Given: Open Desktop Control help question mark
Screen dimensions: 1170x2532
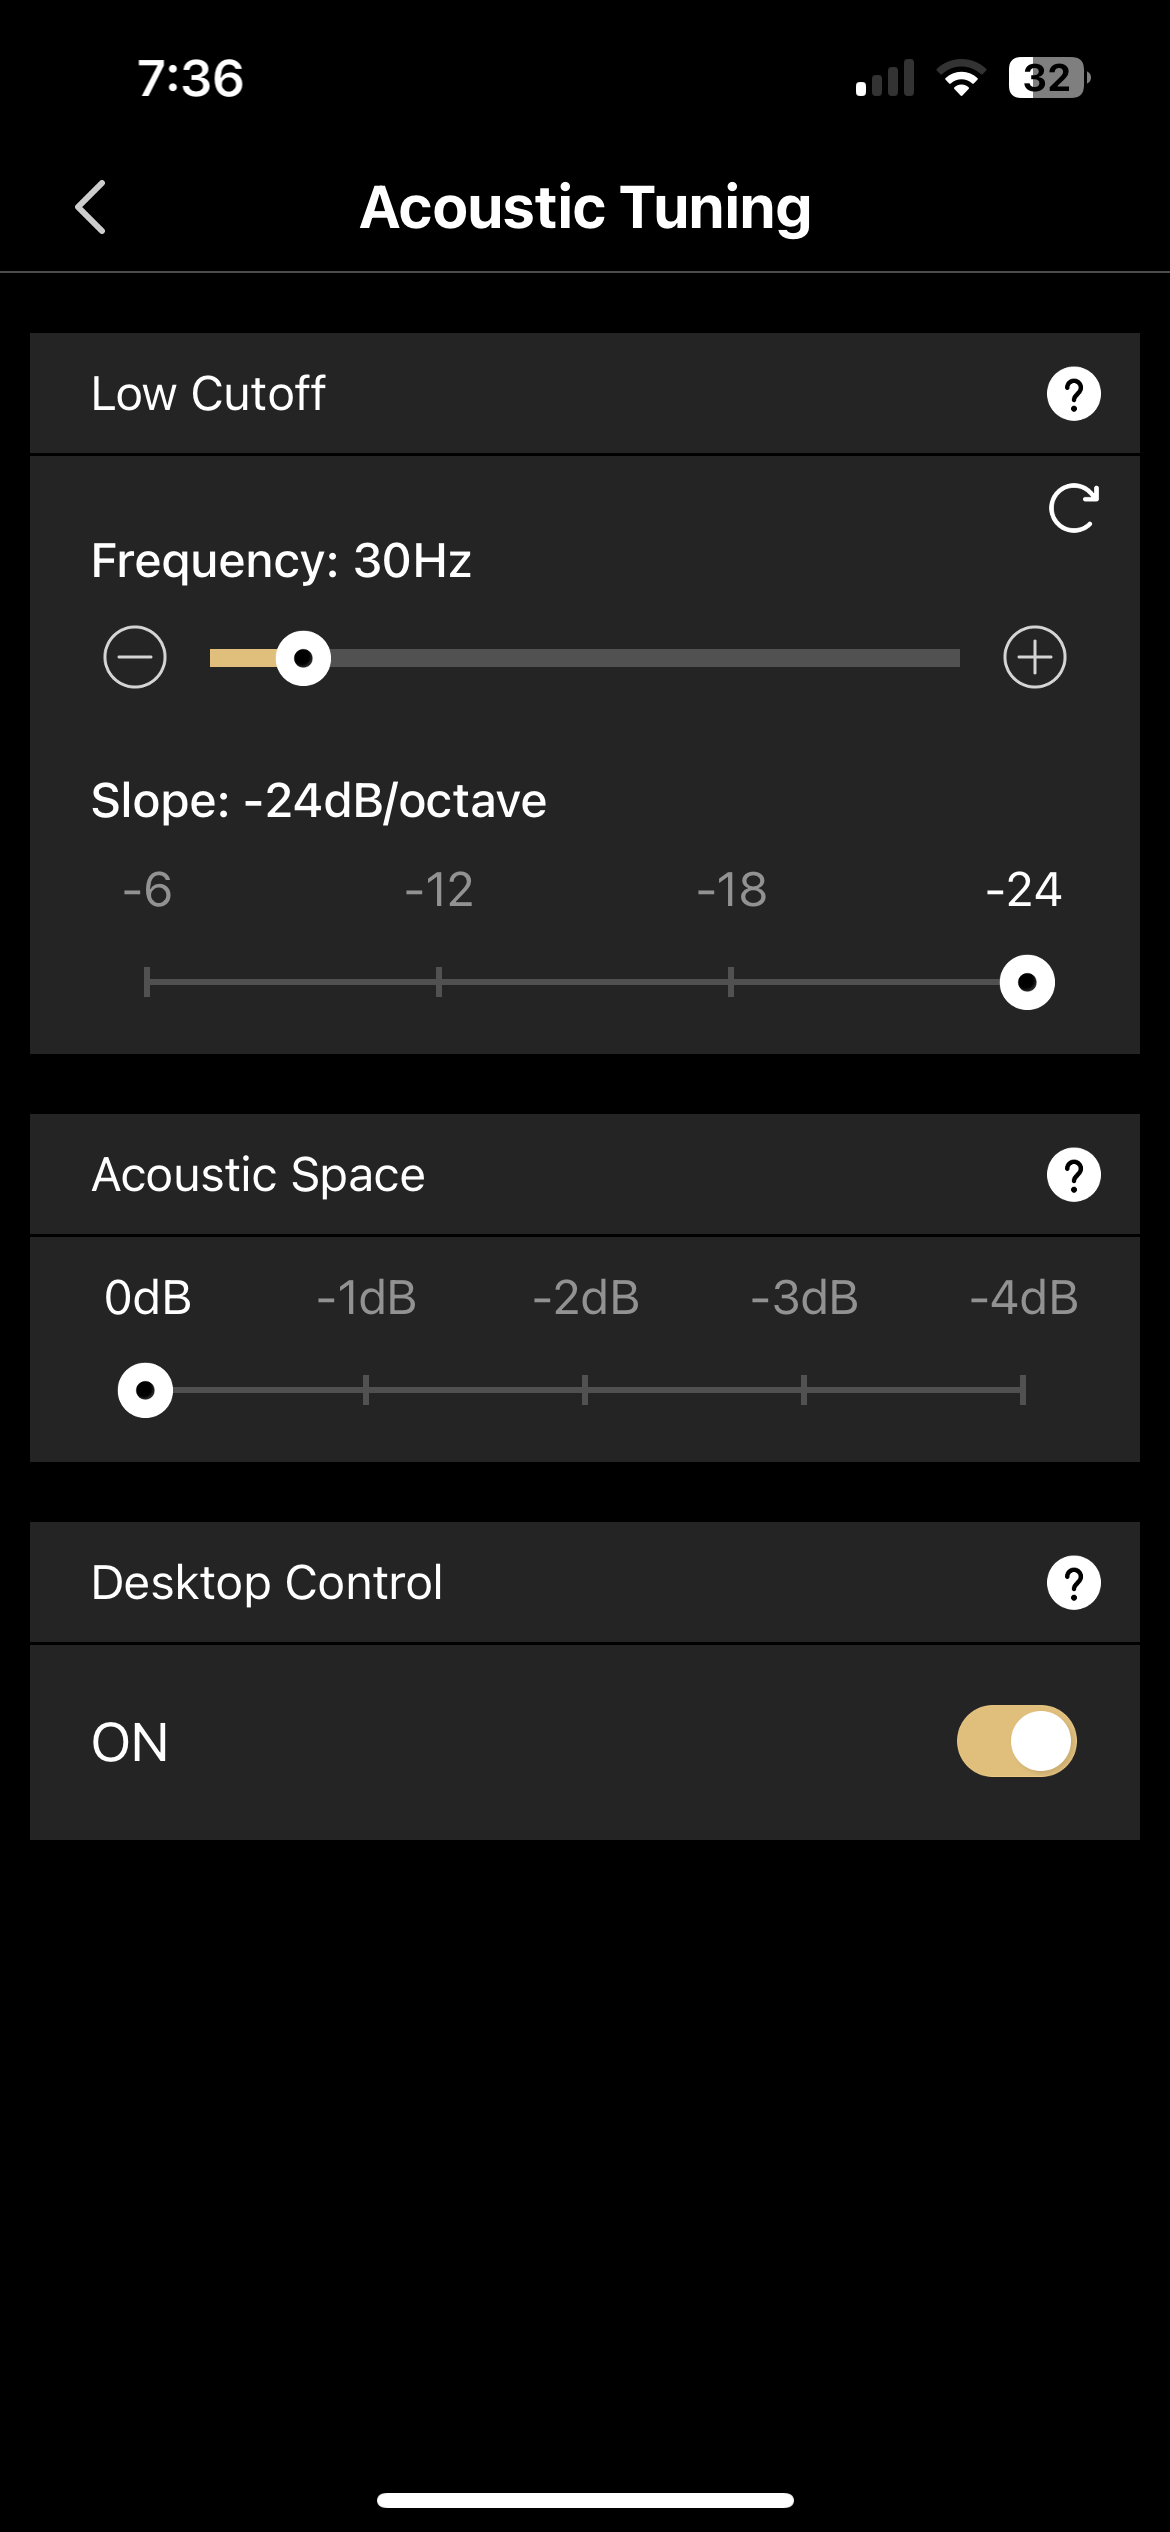Looking at the screenshot, I should point(1074,1583).
